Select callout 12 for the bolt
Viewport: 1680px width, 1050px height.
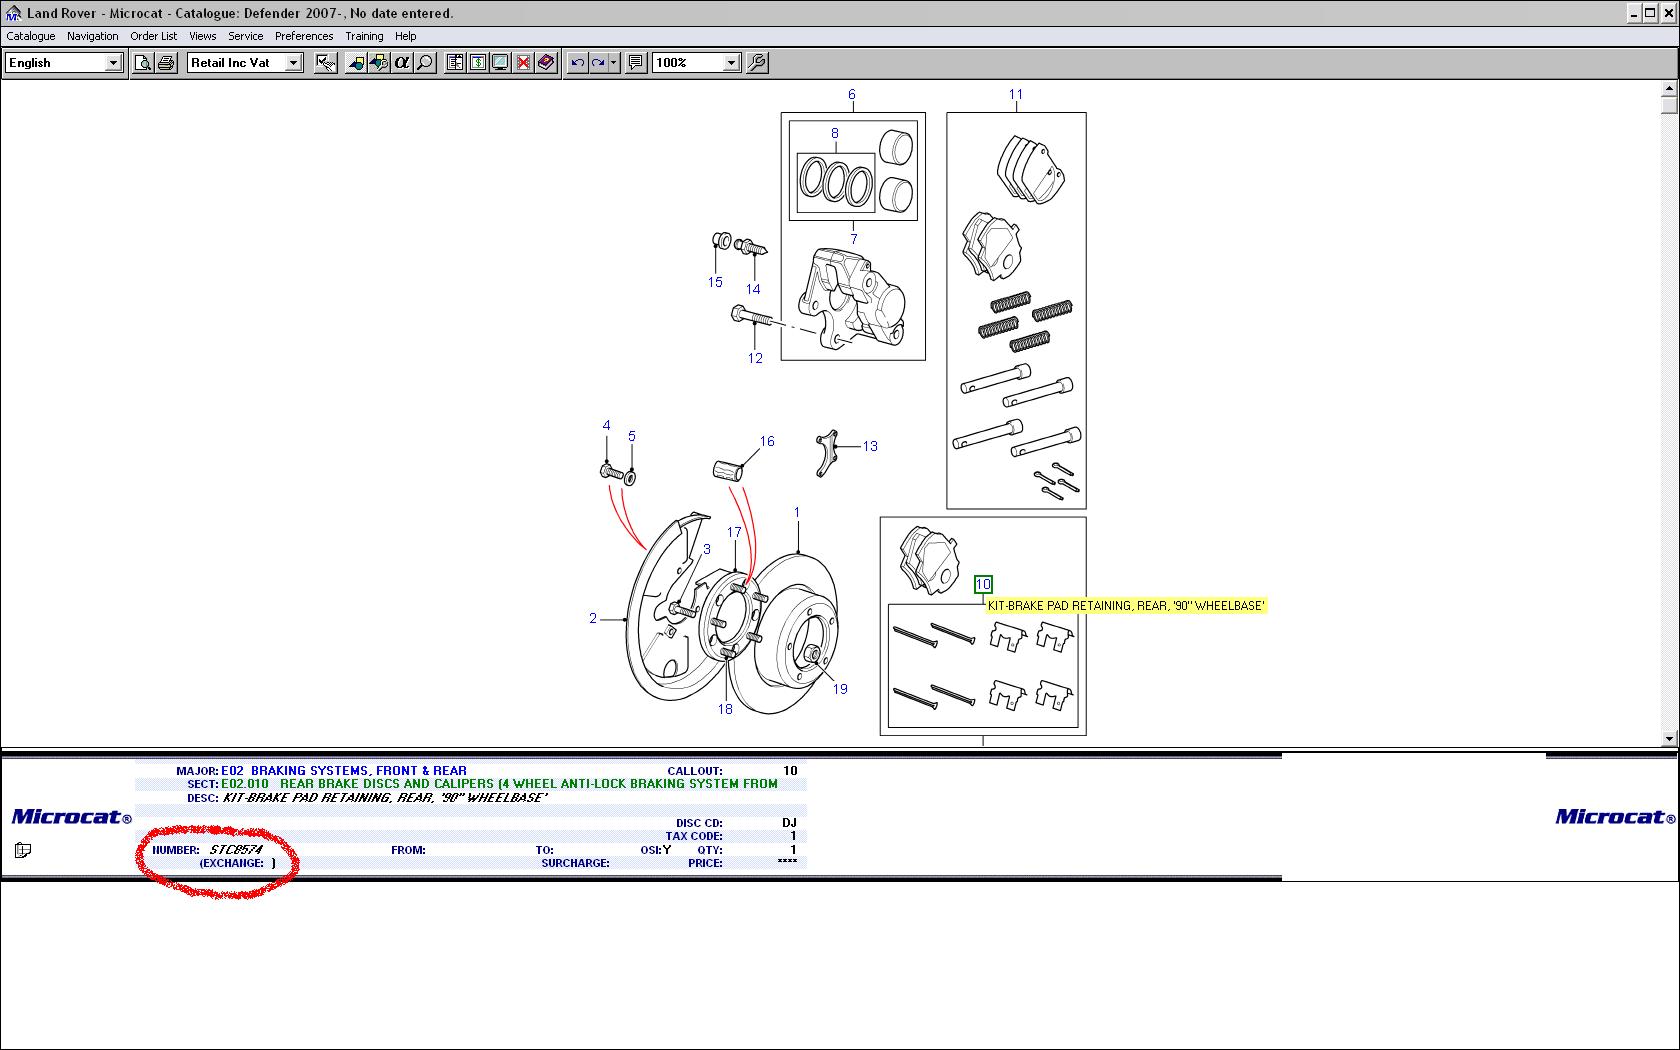pyautogui.click(x=755, y=358)
